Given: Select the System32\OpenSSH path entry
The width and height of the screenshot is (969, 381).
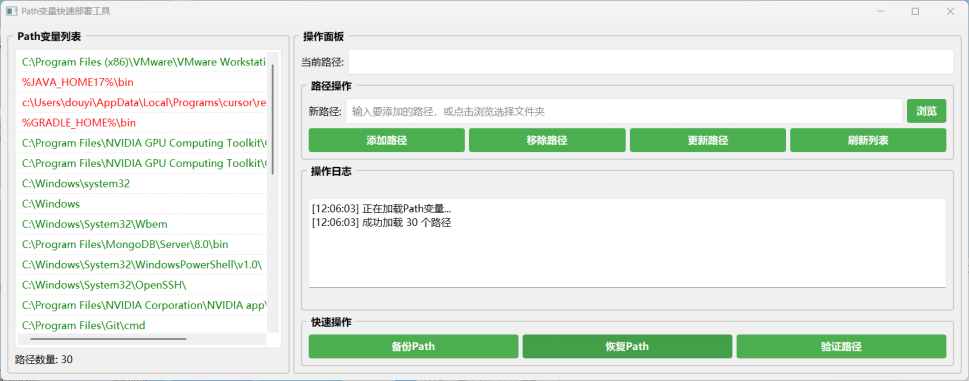Looking at the screenshot, I should pos(143,285).
